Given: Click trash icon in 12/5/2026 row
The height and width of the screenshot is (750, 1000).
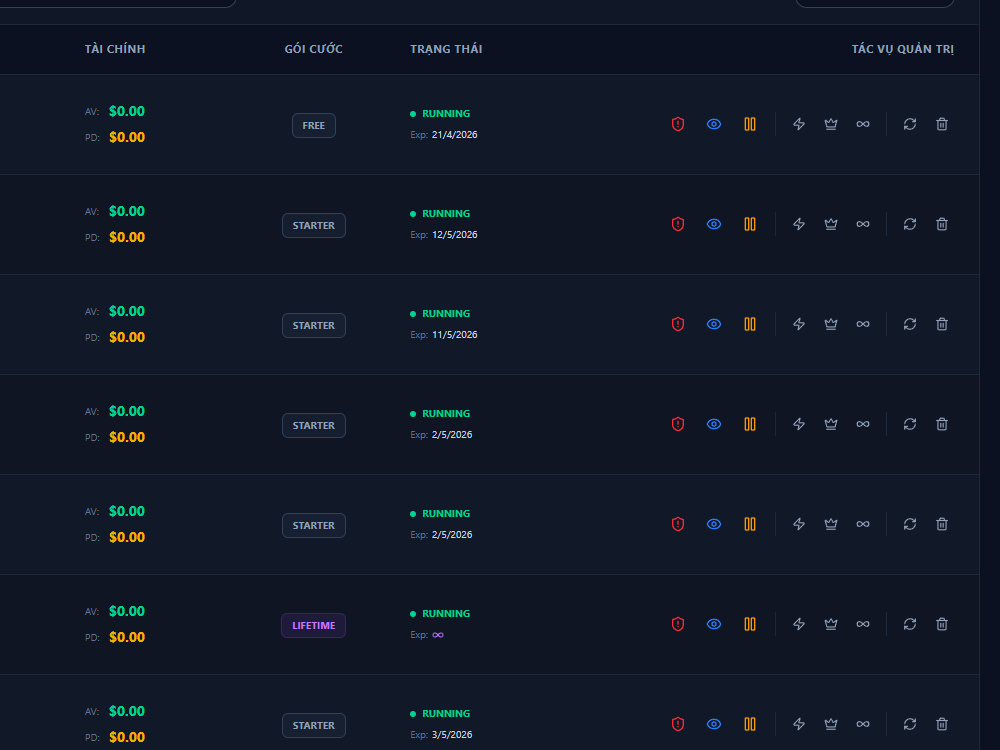Looking at the screenshot, I should 942,224.
